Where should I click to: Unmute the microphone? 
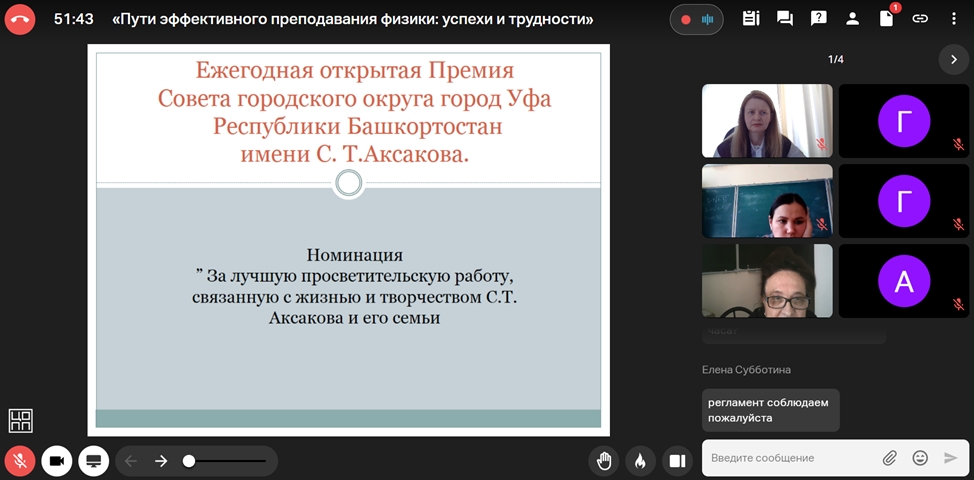click(x=20, y=460)
